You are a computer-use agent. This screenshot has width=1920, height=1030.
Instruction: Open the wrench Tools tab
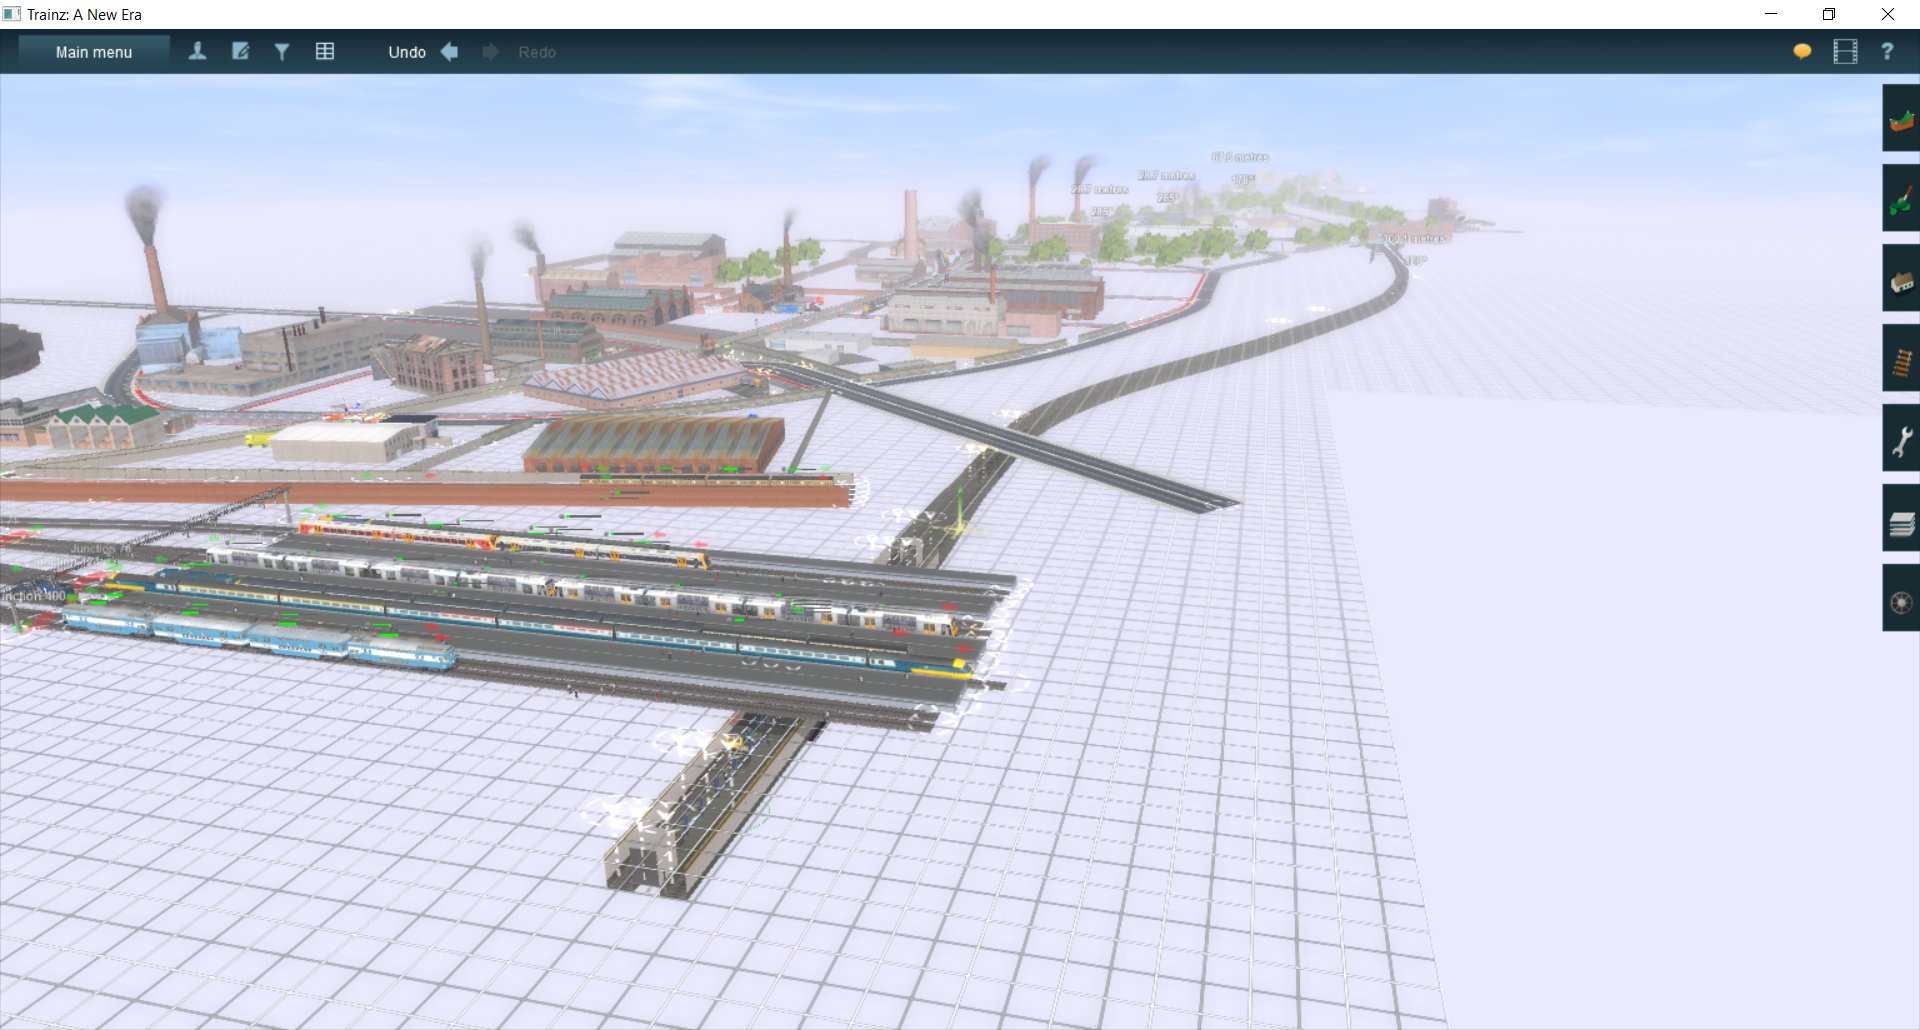pos(1901,438)
